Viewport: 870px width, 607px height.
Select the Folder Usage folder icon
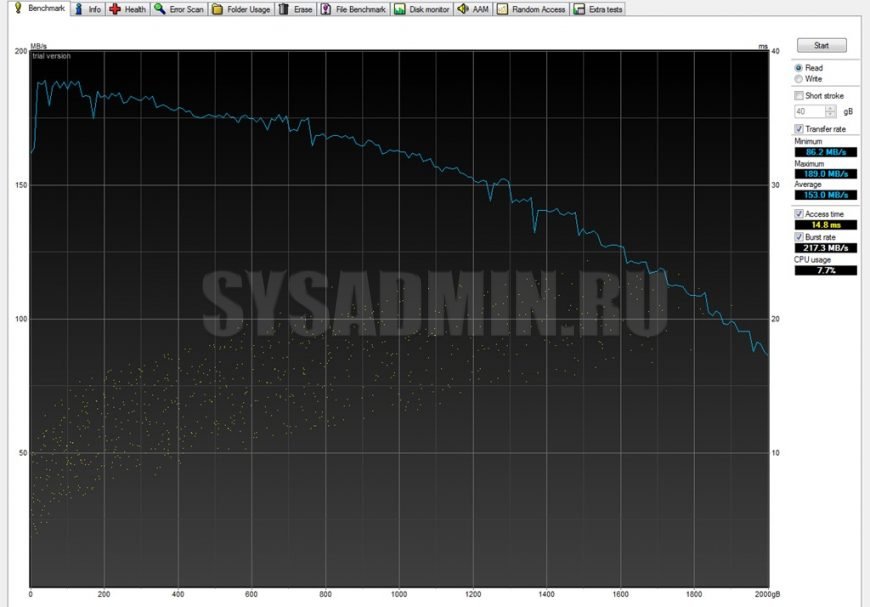point(217,9)
